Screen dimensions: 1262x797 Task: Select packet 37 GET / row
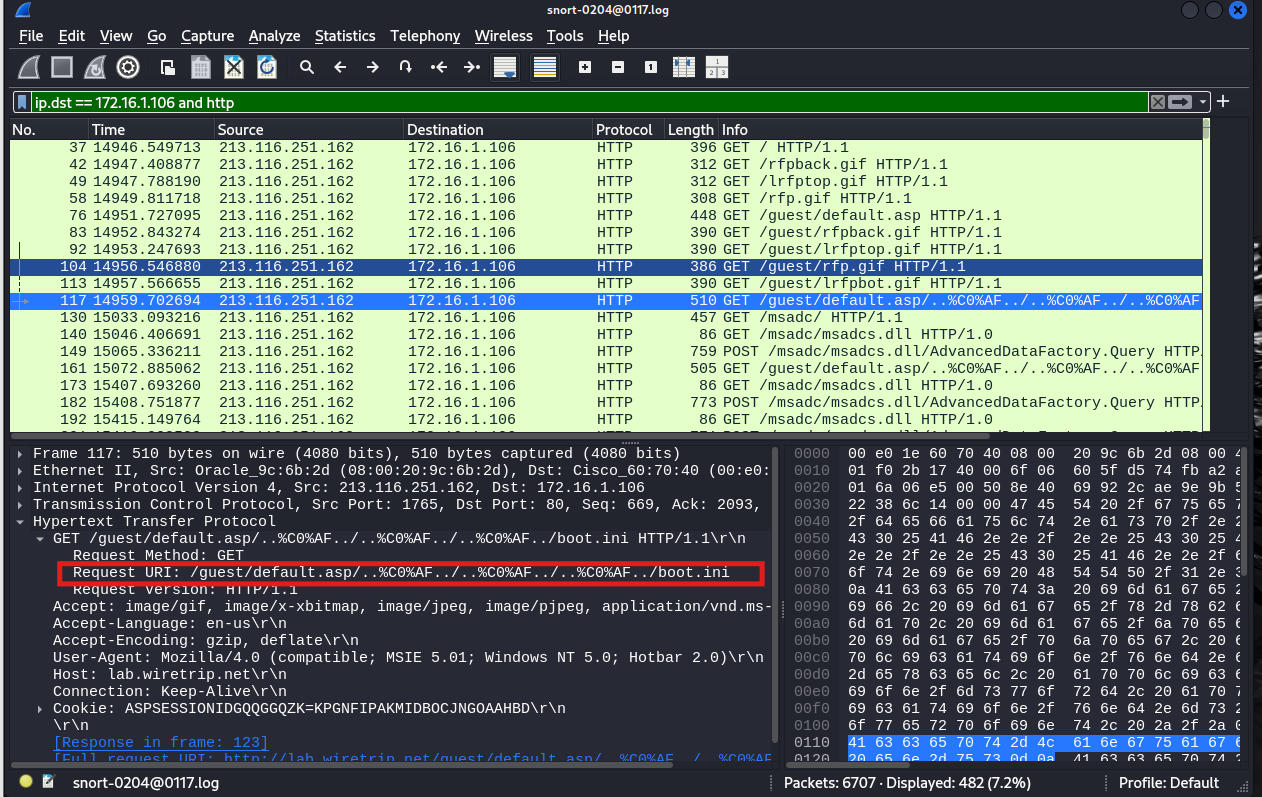(x=606, y=148)
